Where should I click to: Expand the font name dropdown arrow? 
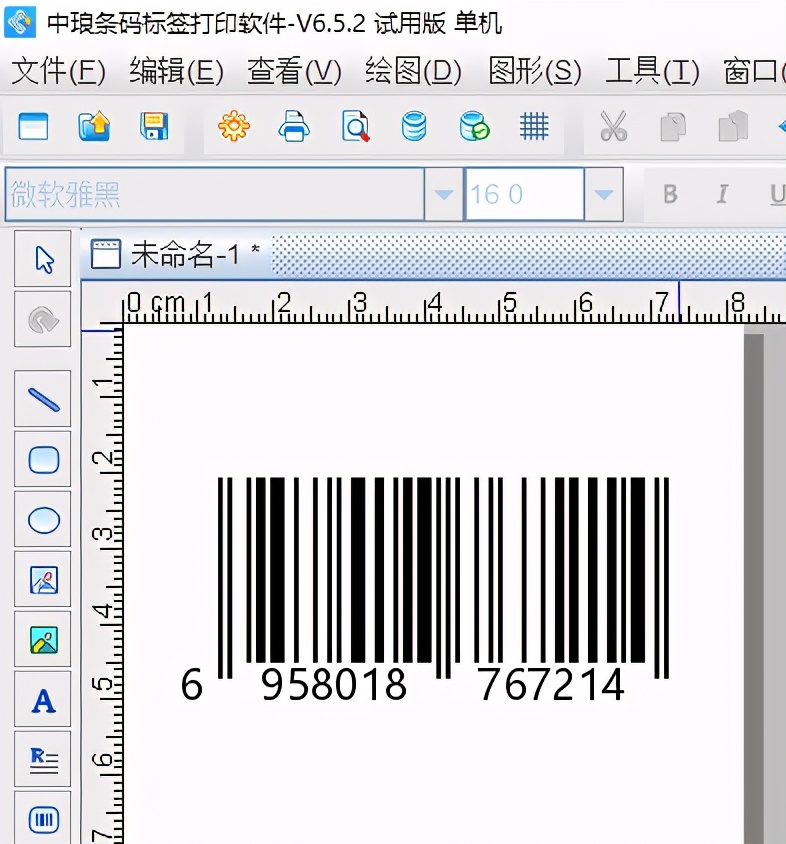[x=444, y=194]
